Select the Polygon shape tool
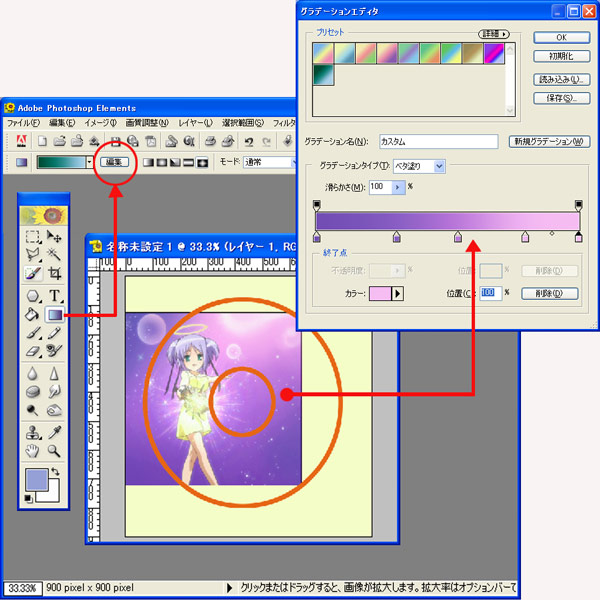This screenshot has height=600, width=600. 33,296
